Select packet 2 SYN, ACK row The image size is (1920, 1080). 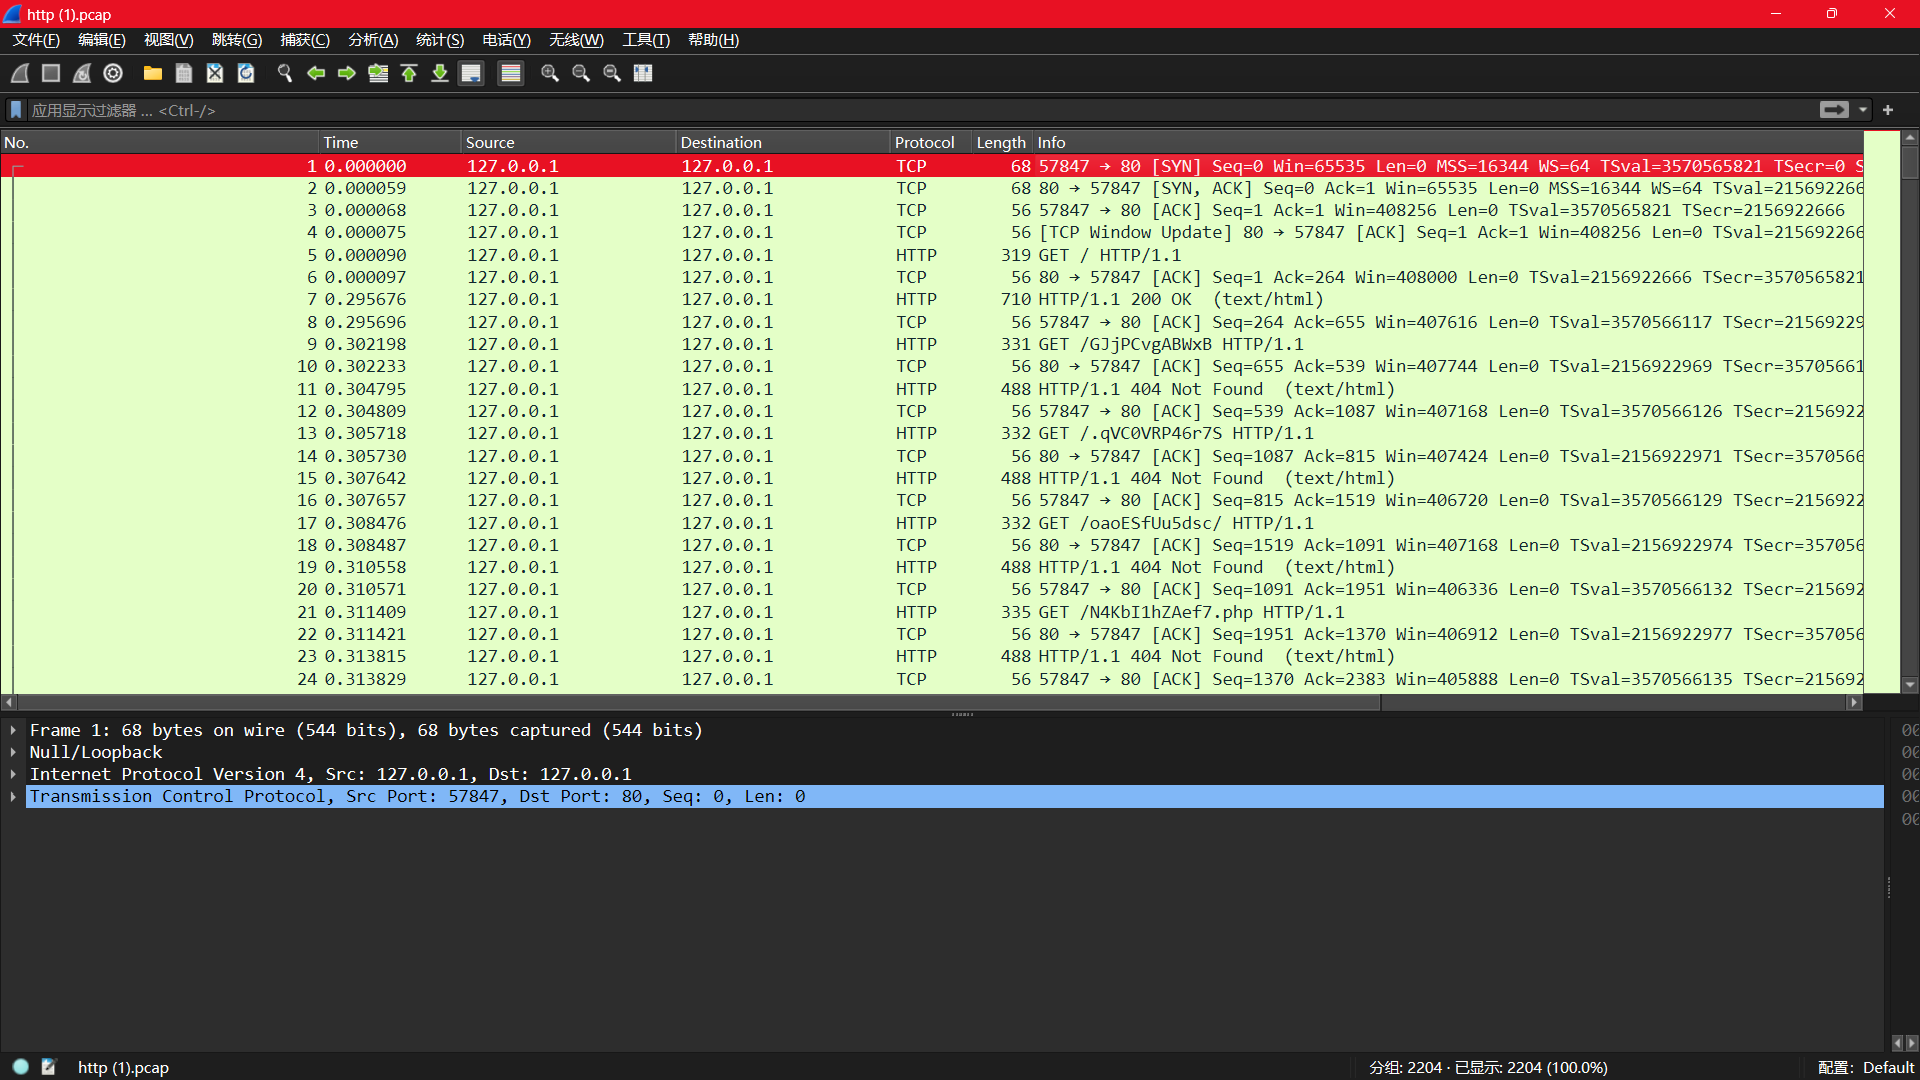click(932, 188)
